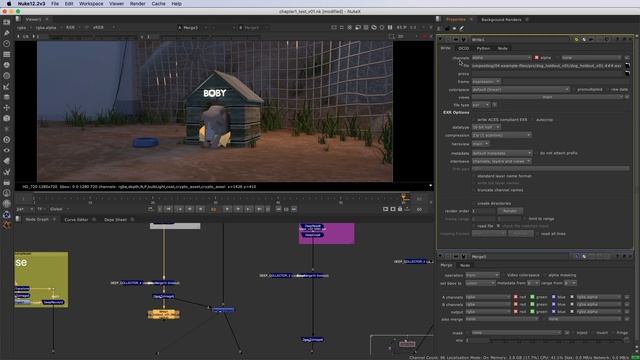Image resolution: width=640 pixels, height=360 pixels.
Task: Check do not attach prefix
Action: click(536, 153)
